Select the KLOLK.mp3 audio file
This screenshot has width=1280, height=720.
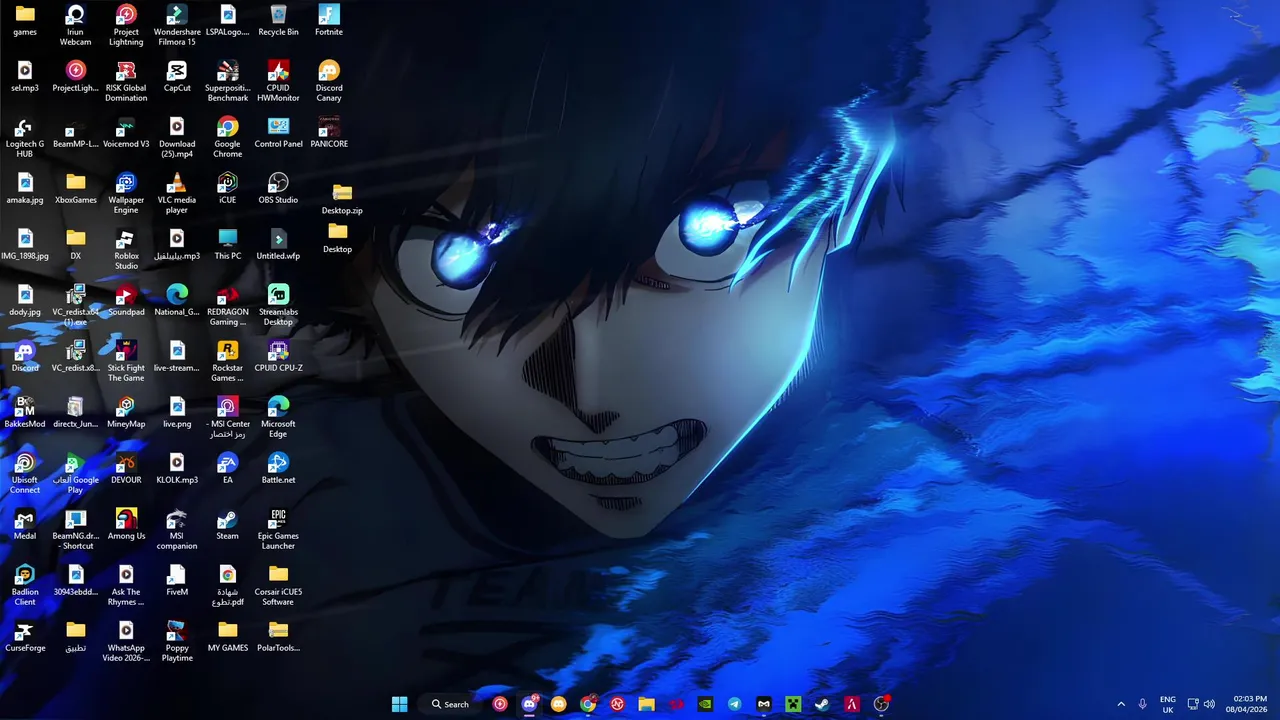pyautogui.click(x=177, y=469)
